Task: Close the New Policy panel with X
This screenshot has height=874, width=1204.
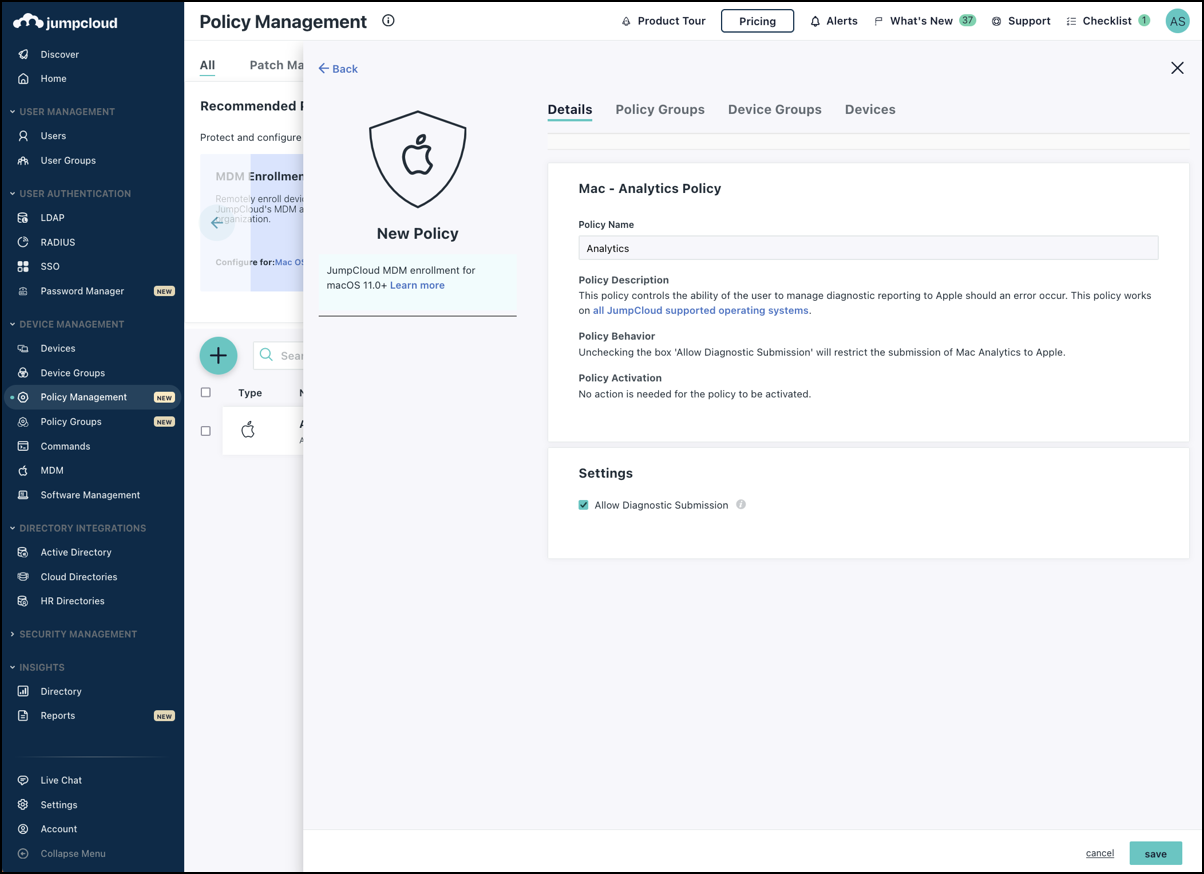Action: [1177, 68]
